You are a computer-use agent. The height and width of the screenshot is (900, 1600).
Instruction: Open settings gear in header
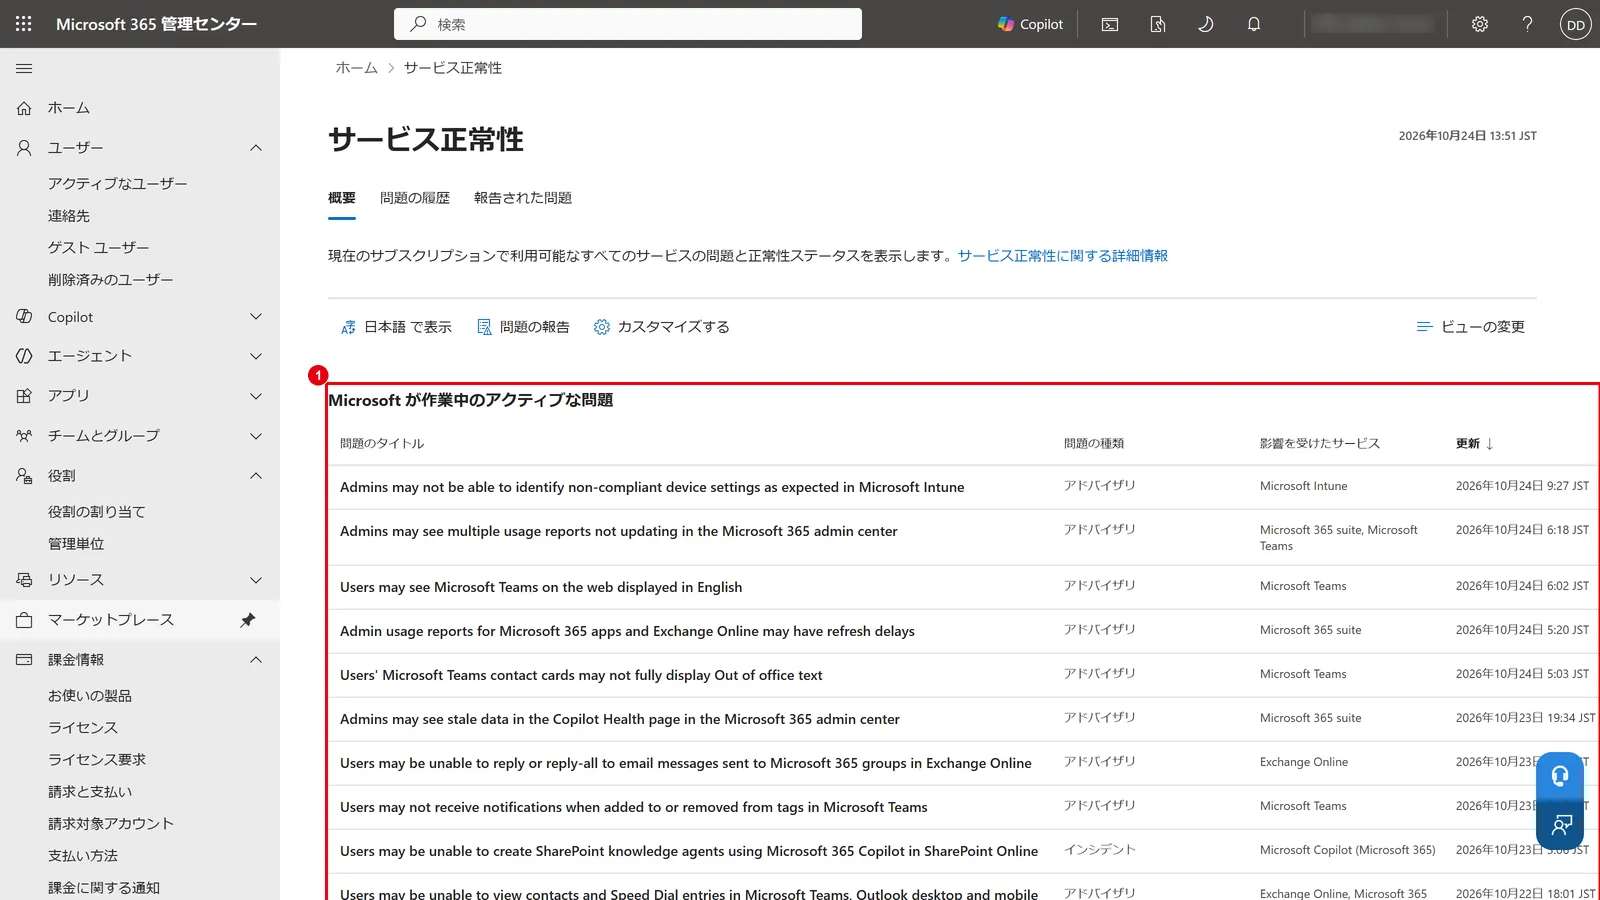(1480, 24)
